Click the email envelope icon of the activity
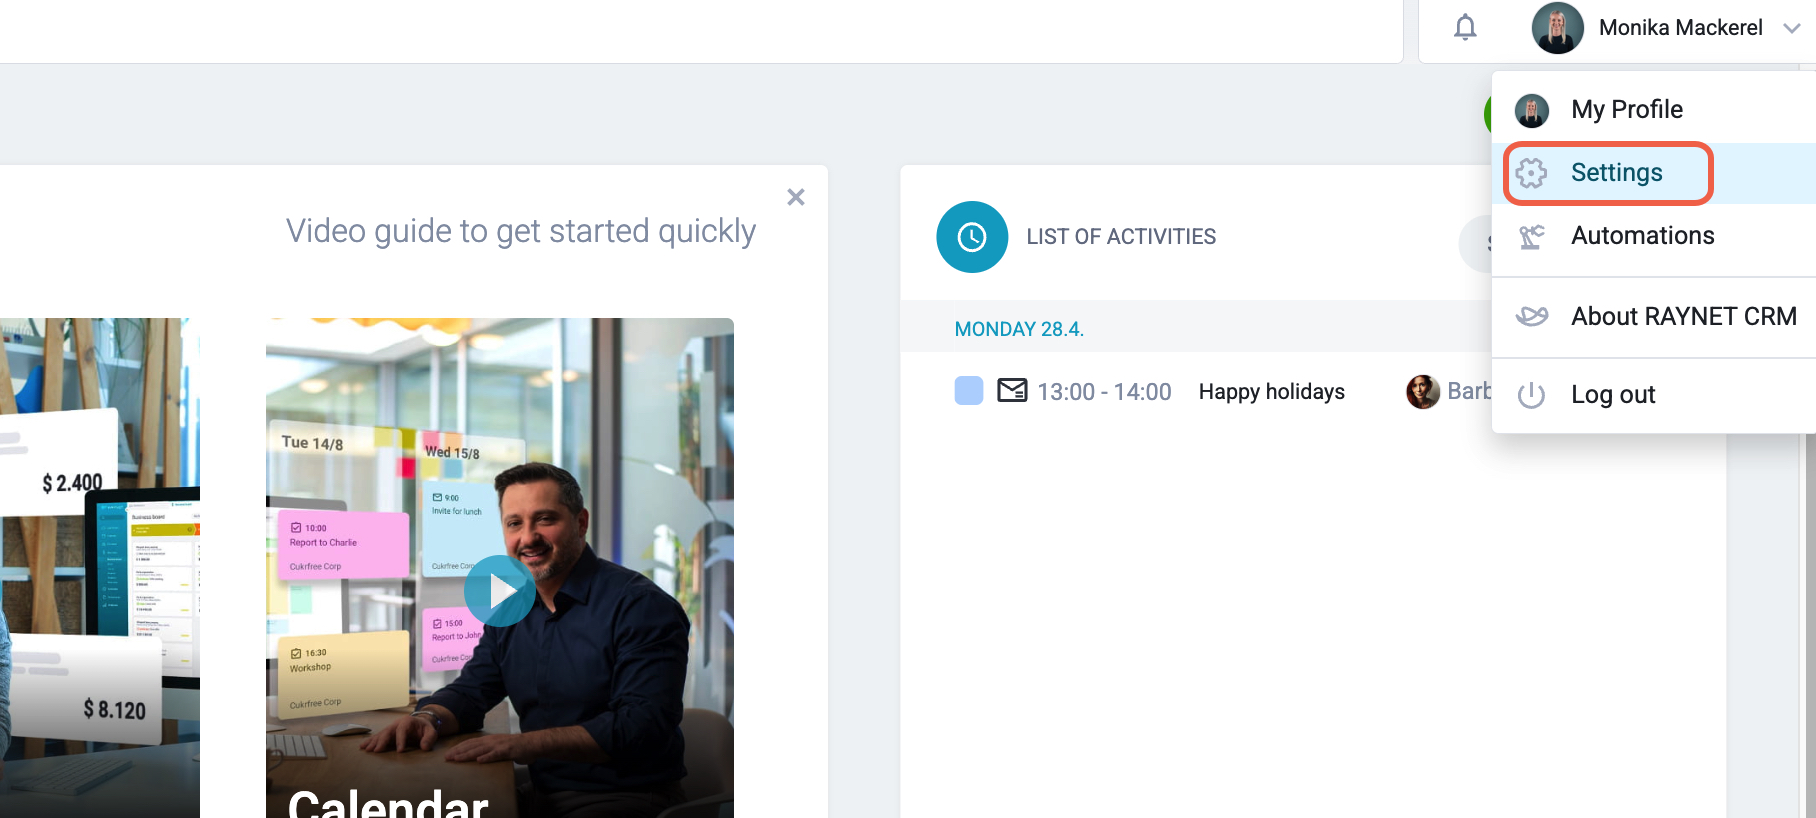This screenshot has height=818, width=1816. (x=1012, y=390)
